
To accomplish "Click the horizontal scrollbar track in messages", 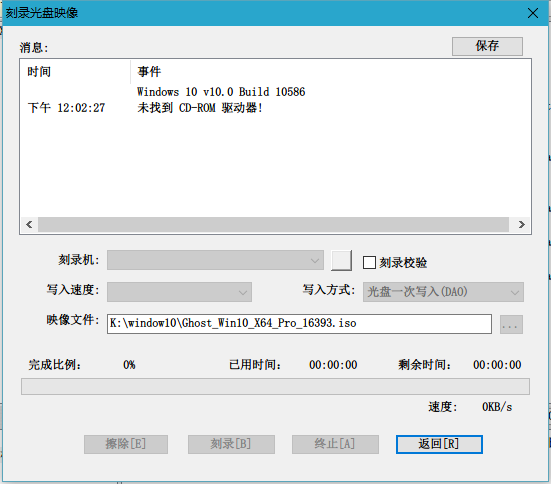I will click(273, 224).
